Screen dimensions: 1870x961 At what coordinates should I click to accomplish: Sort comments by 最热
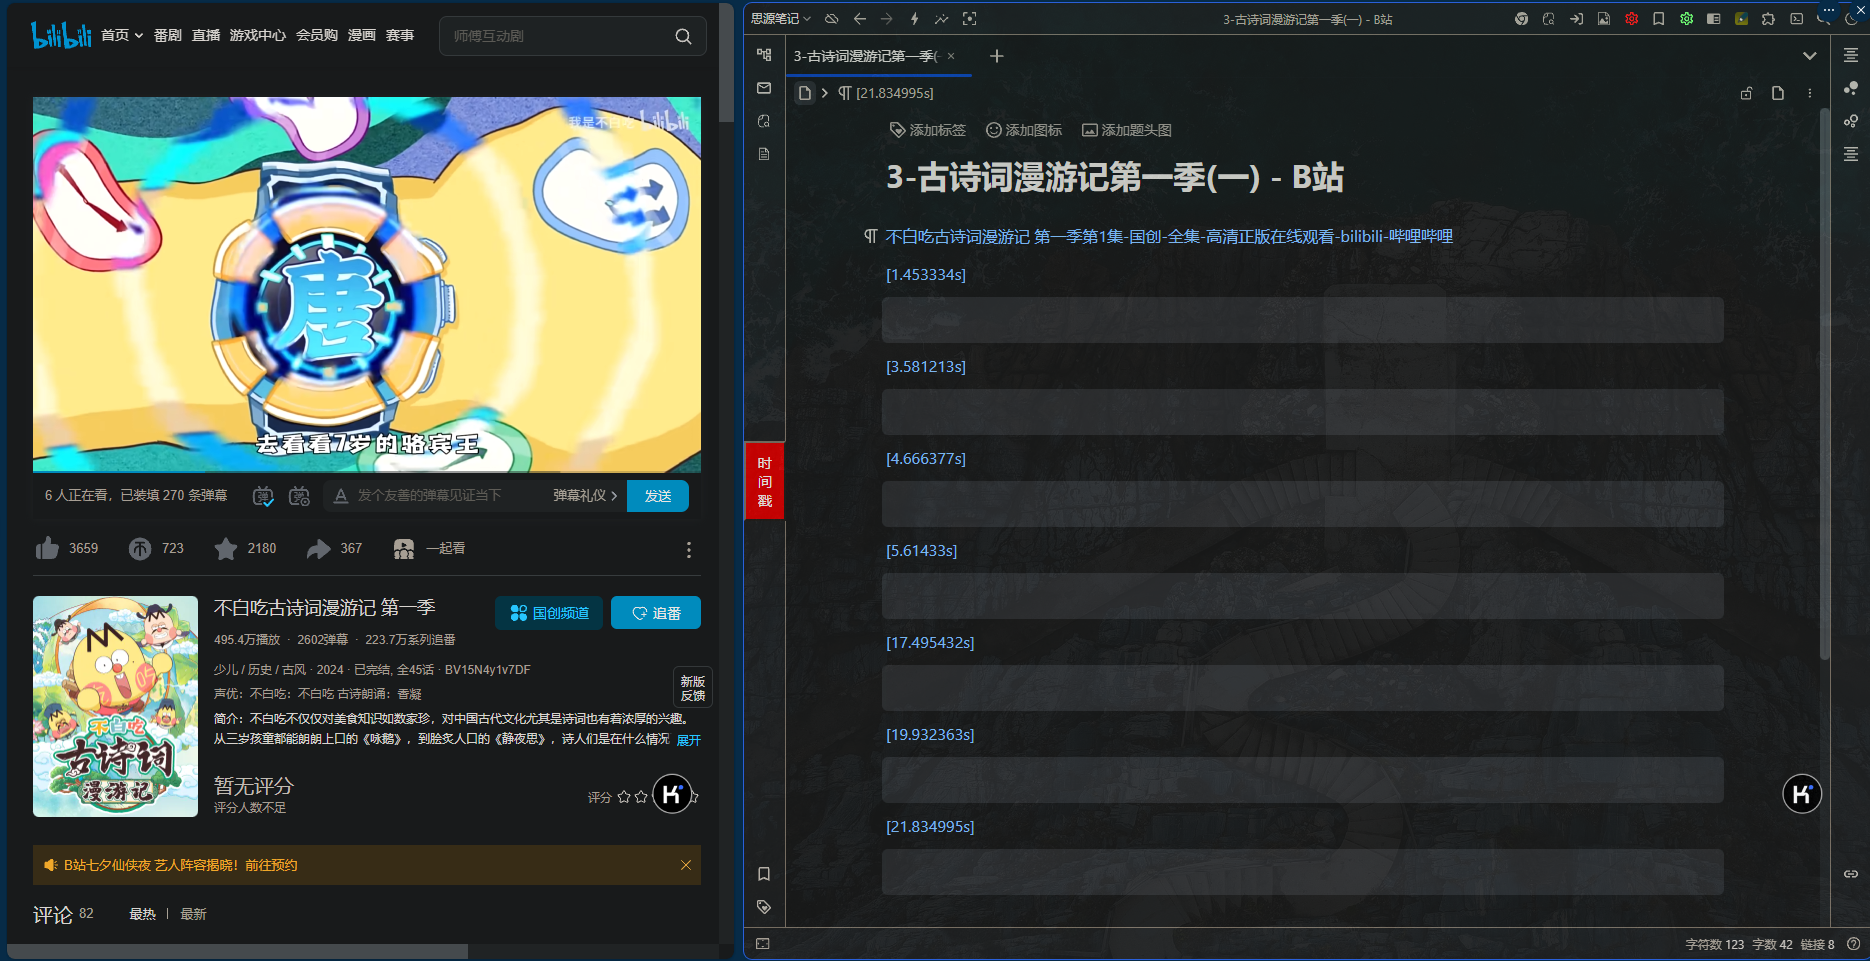[x=142, y=914]
